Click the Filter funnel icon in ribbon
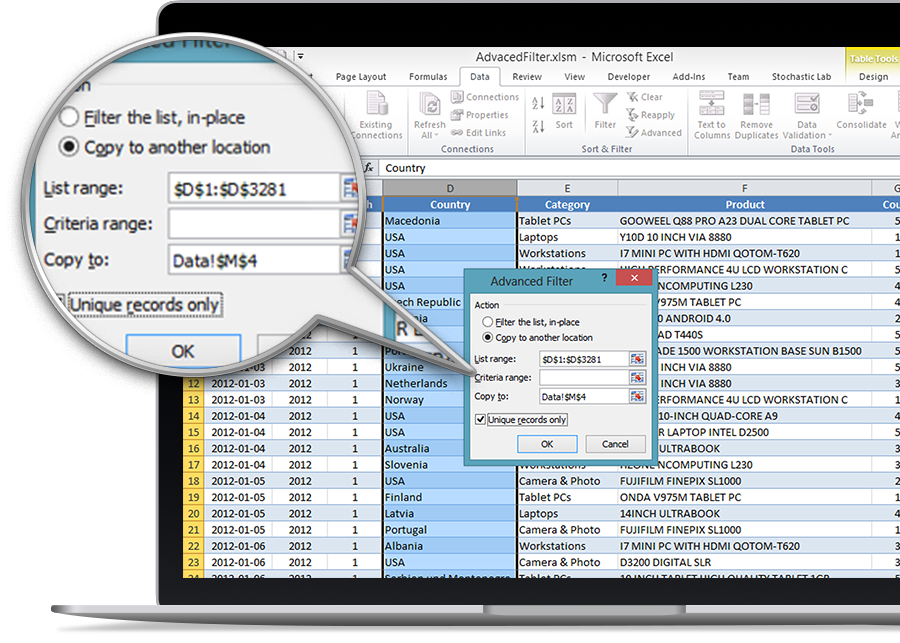 [605, 105]
